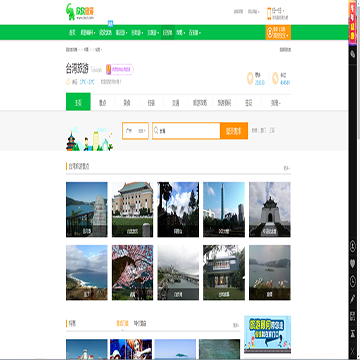Click the pen feedback icon in right sidebar

point(353,299)
